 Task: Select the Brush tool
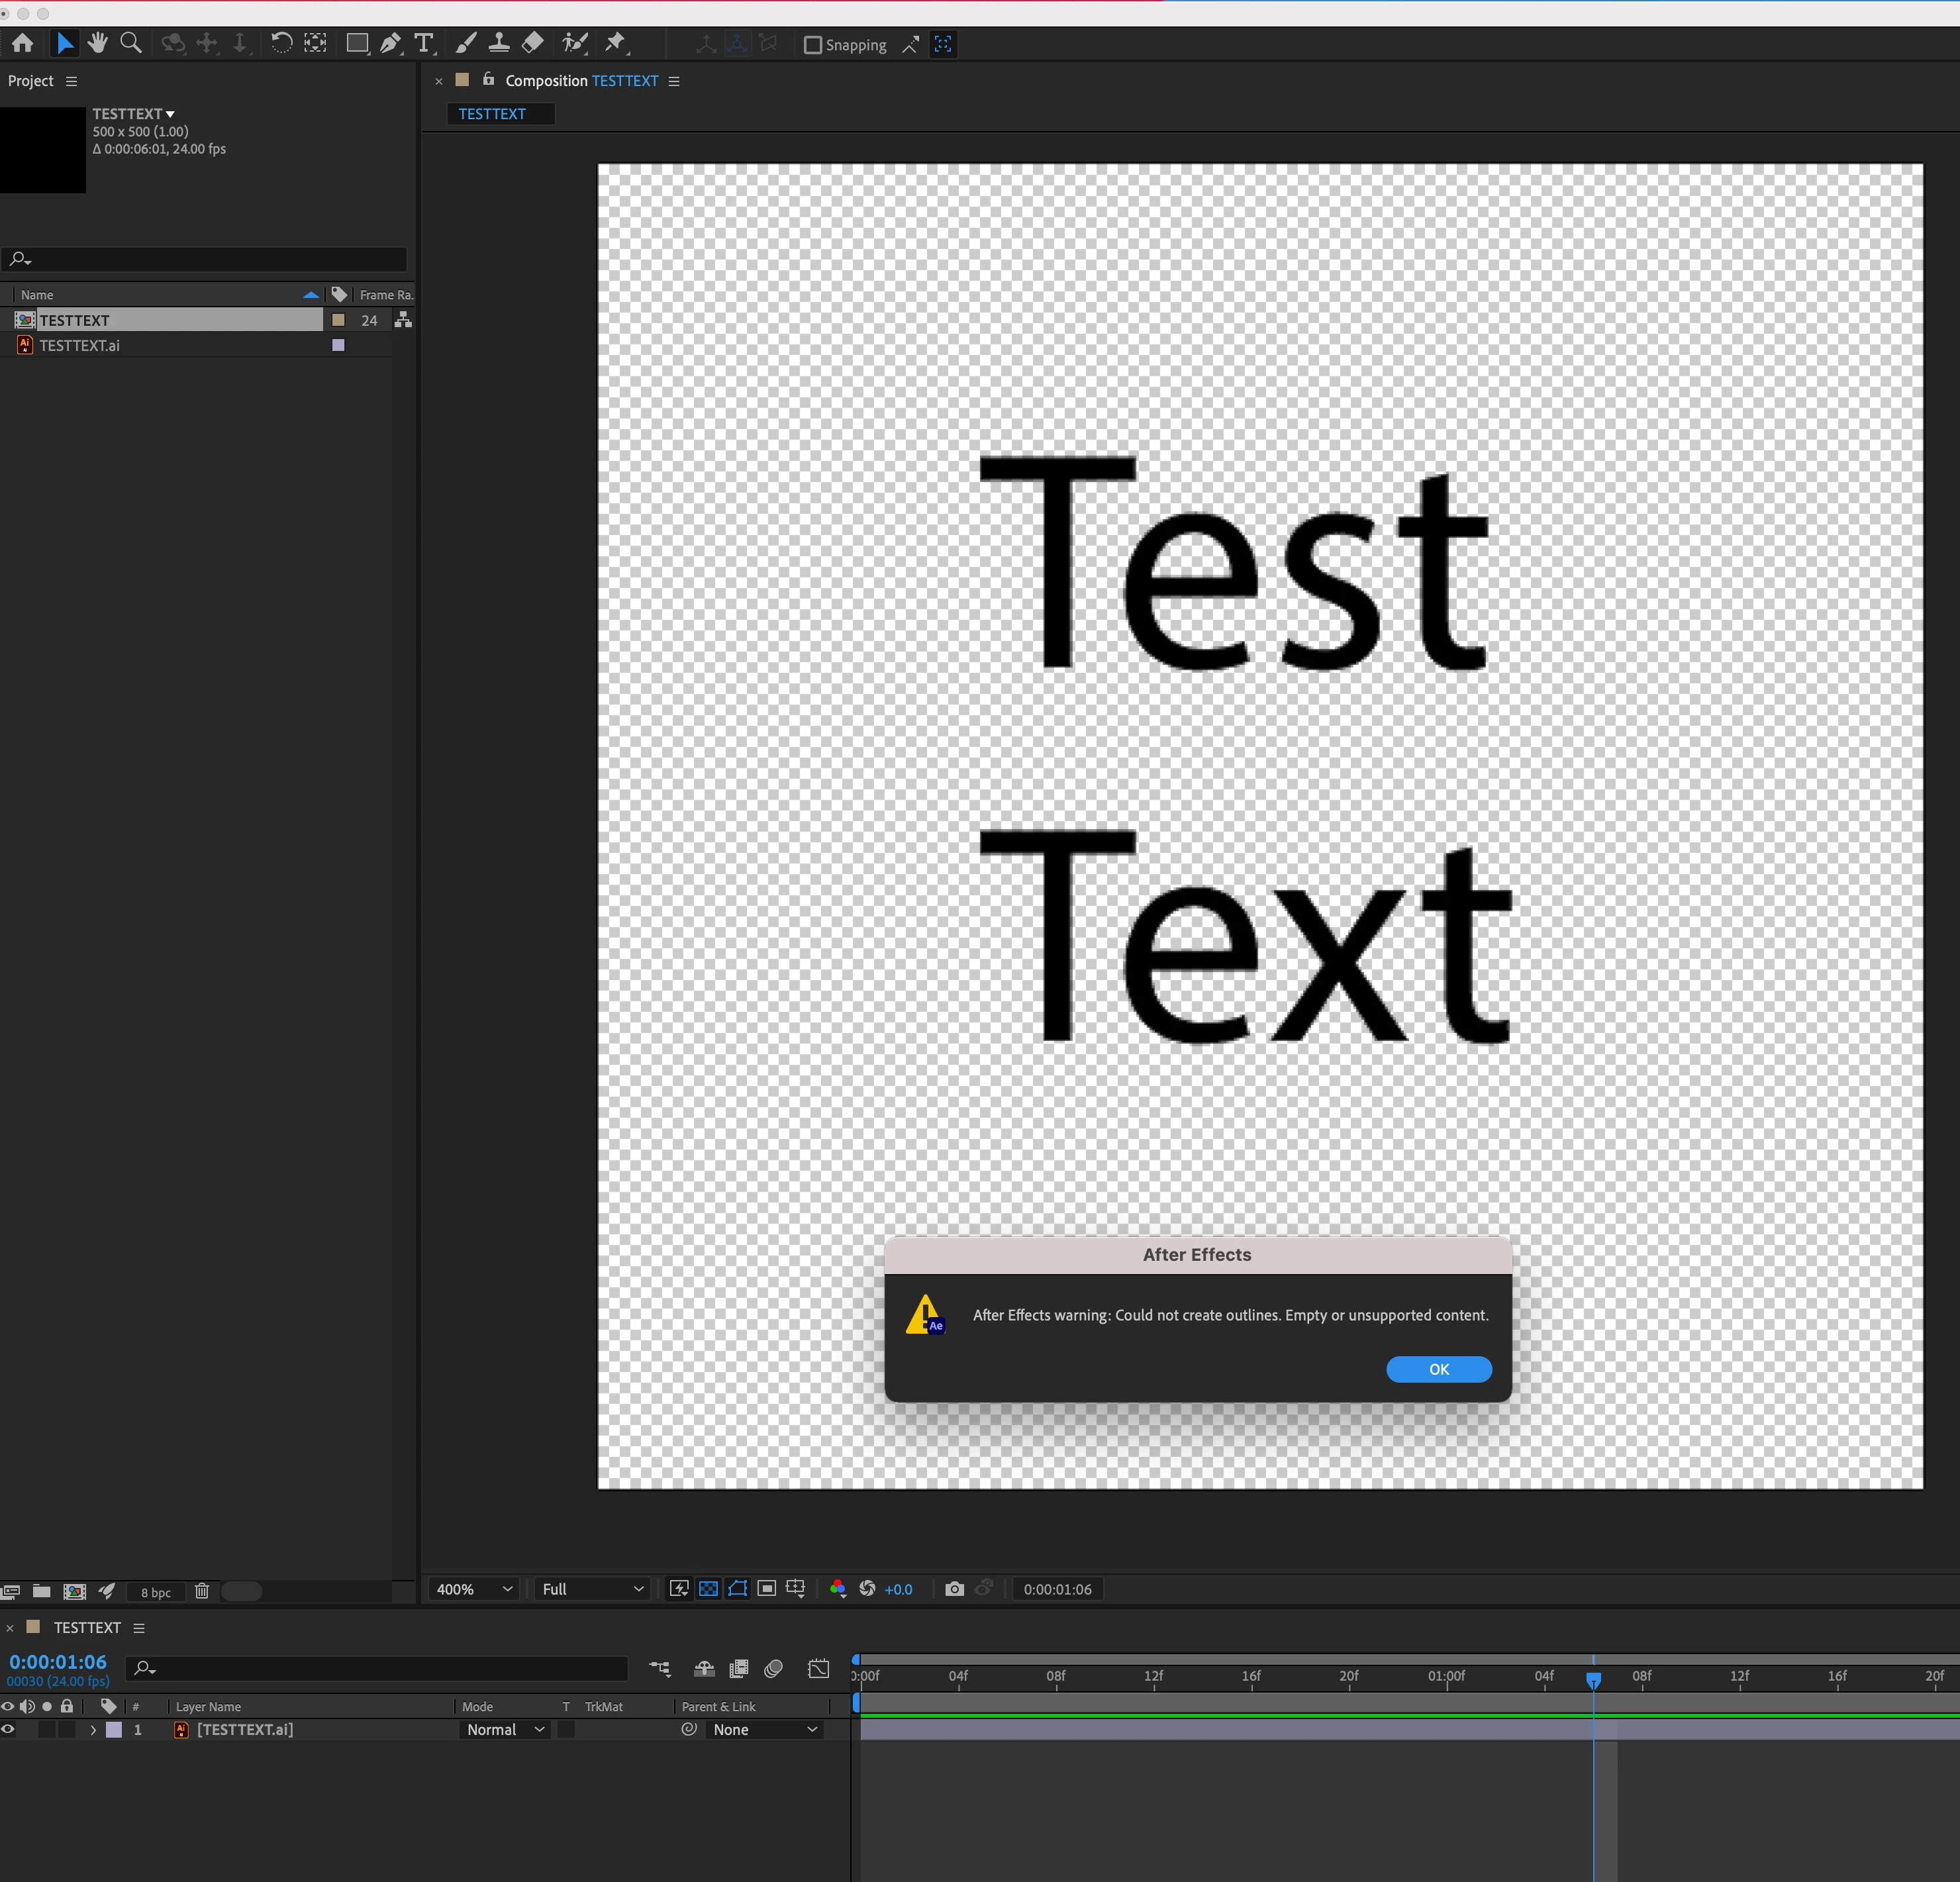coord(465,43)
